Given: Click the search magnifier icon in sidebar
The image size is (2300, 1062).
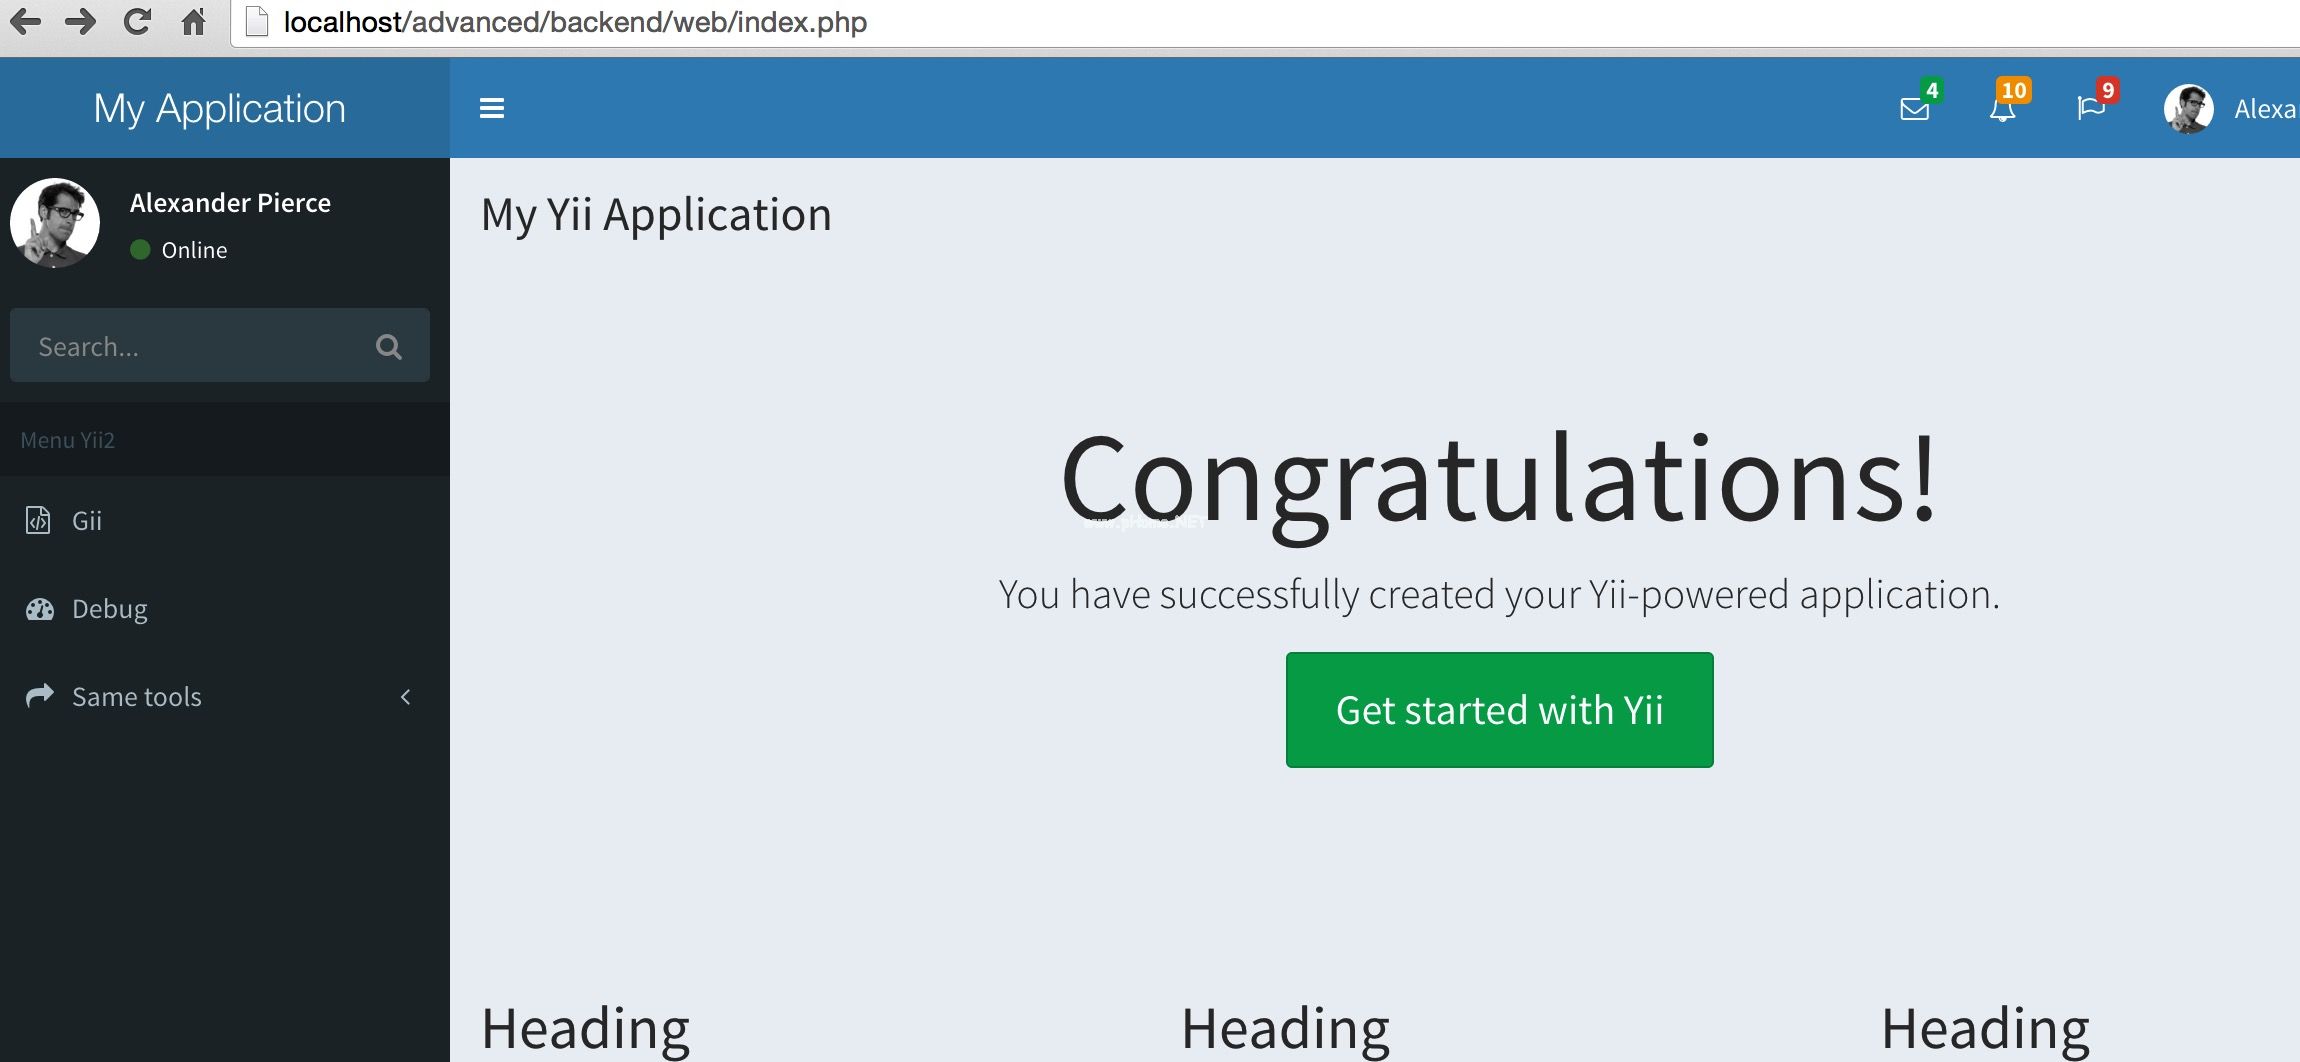Looking at the screenshot, I should pos(388,347).
